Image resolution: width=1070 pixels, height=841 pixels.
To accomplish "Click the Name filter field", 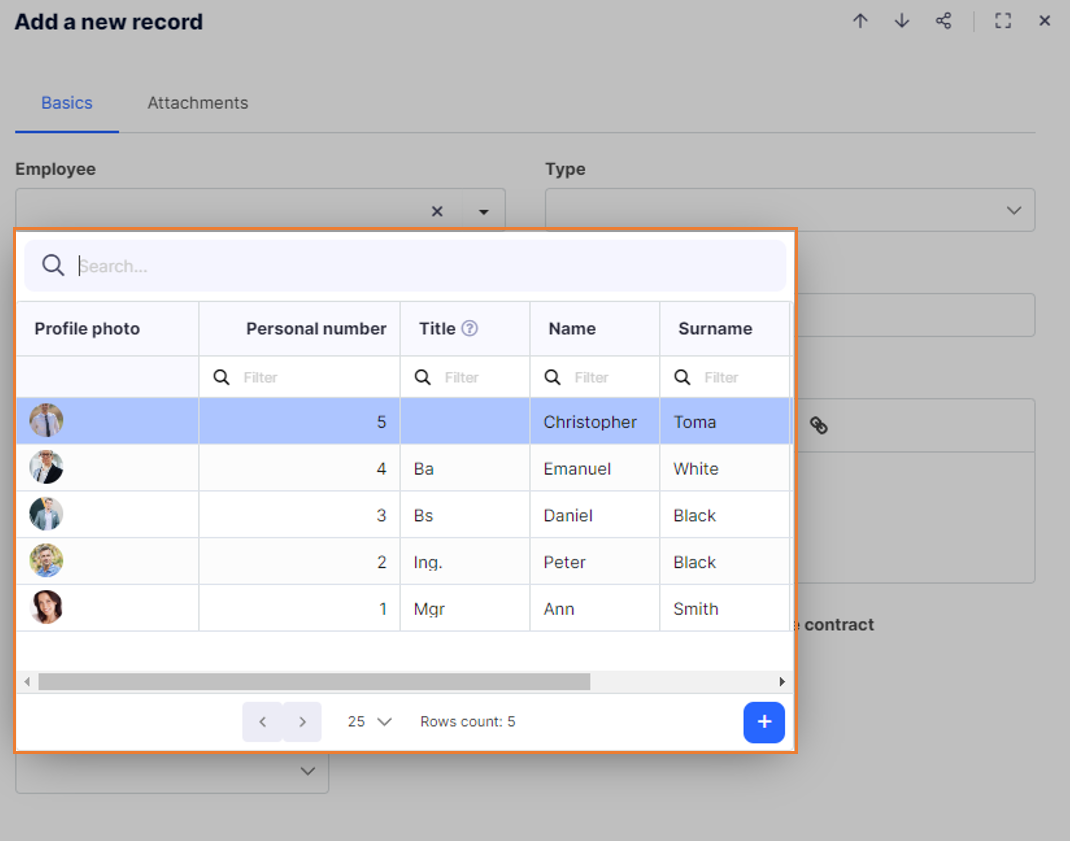I will [594, 377].
